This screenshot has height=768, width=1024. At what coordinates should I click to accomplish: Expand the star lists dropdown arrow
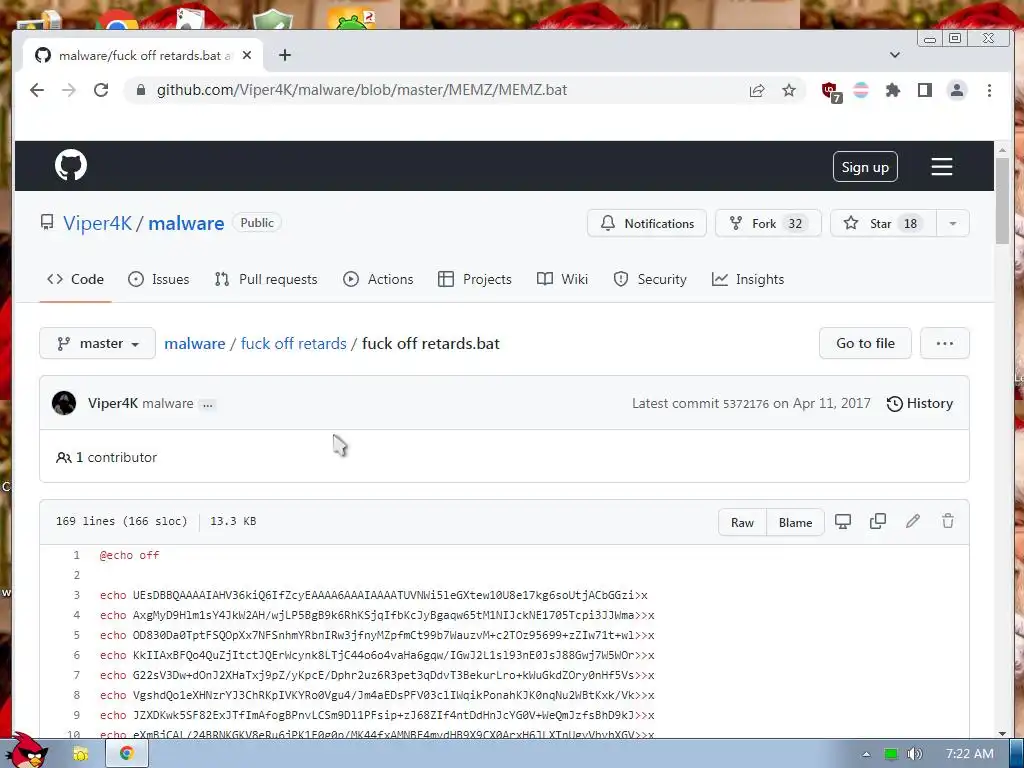pos(953,223)
